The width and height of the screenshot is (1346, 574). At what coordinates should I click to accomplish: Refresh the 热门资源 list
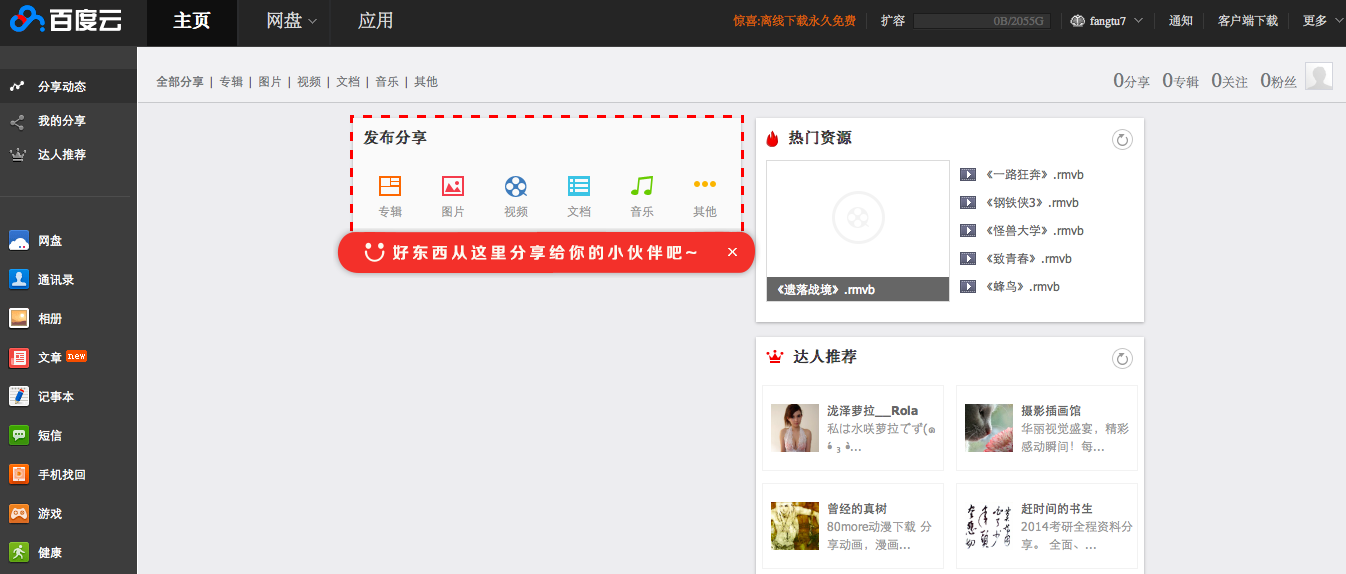(x=1122, y=140)
